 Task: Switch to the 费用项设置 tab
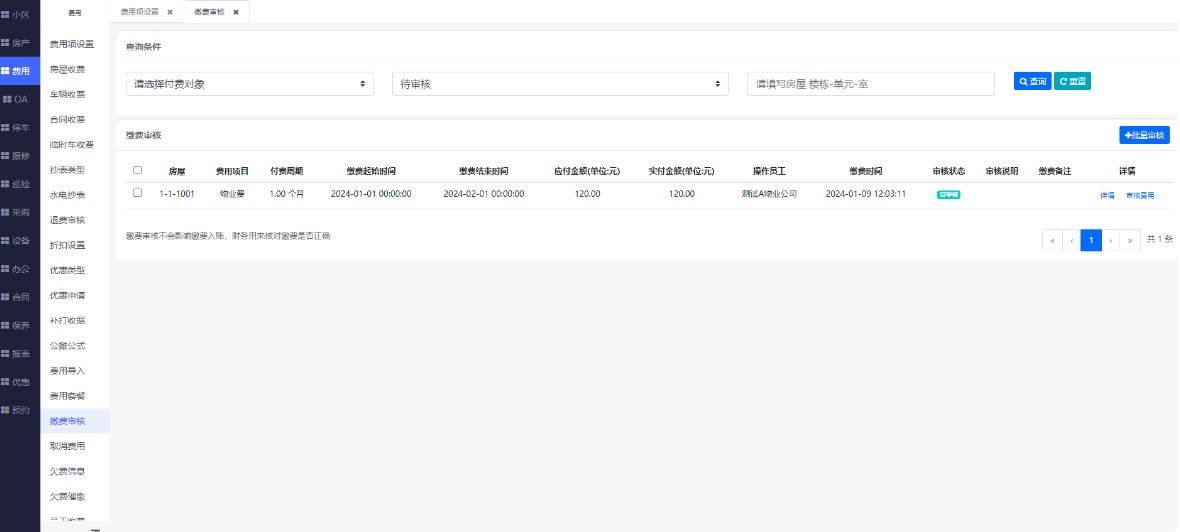click(139, 12)
